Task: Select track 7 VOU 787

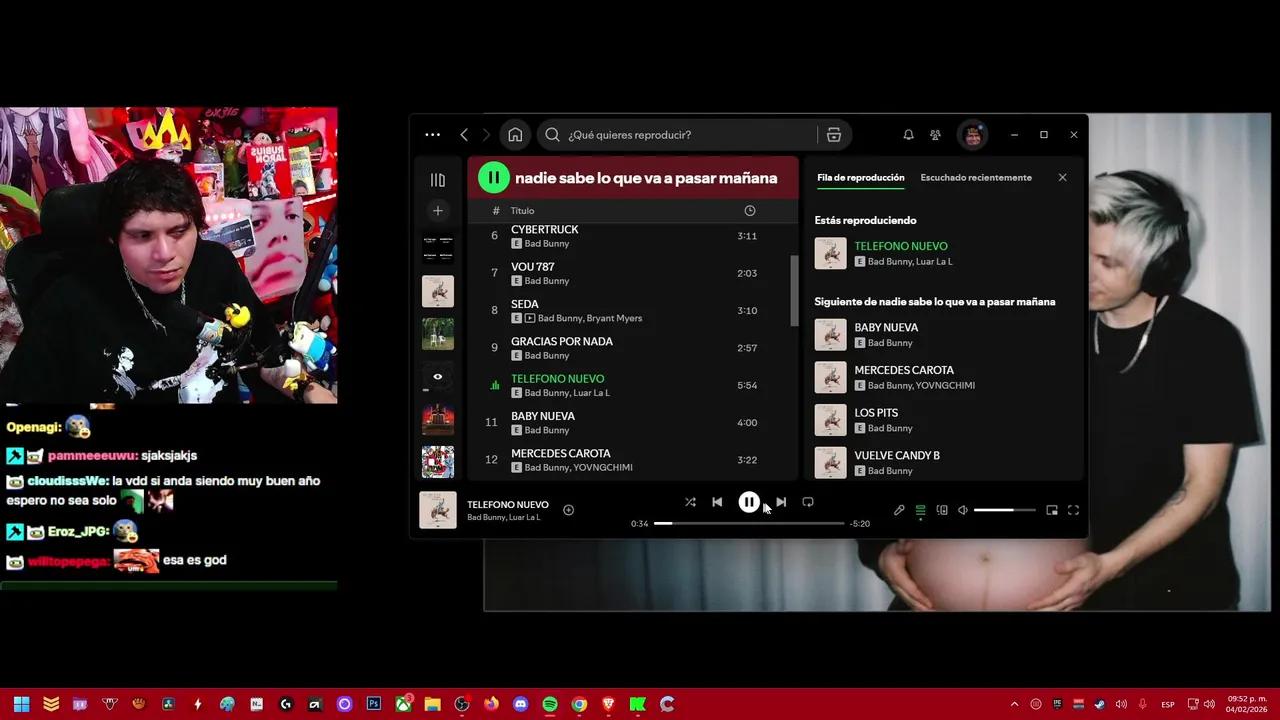Action: tap(631, 273)
